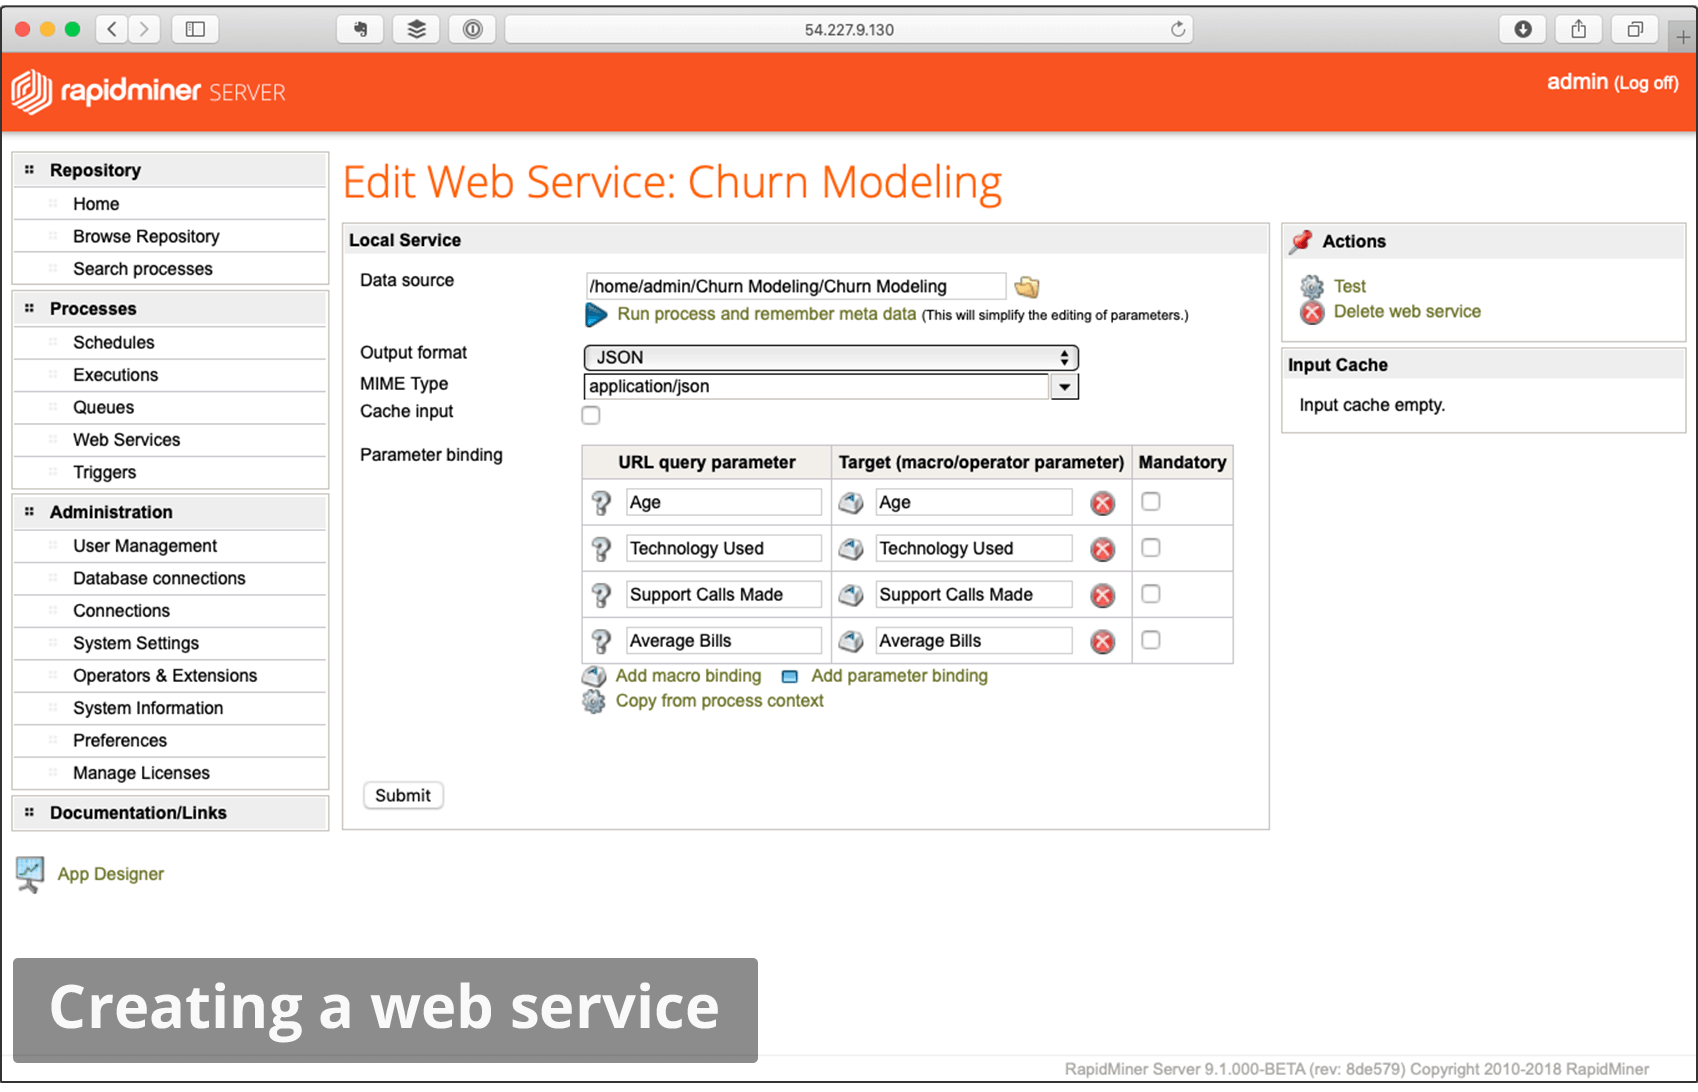Click the Add macro binding icon
This screenshot has height=1092, width=1698.
(594, 677)
